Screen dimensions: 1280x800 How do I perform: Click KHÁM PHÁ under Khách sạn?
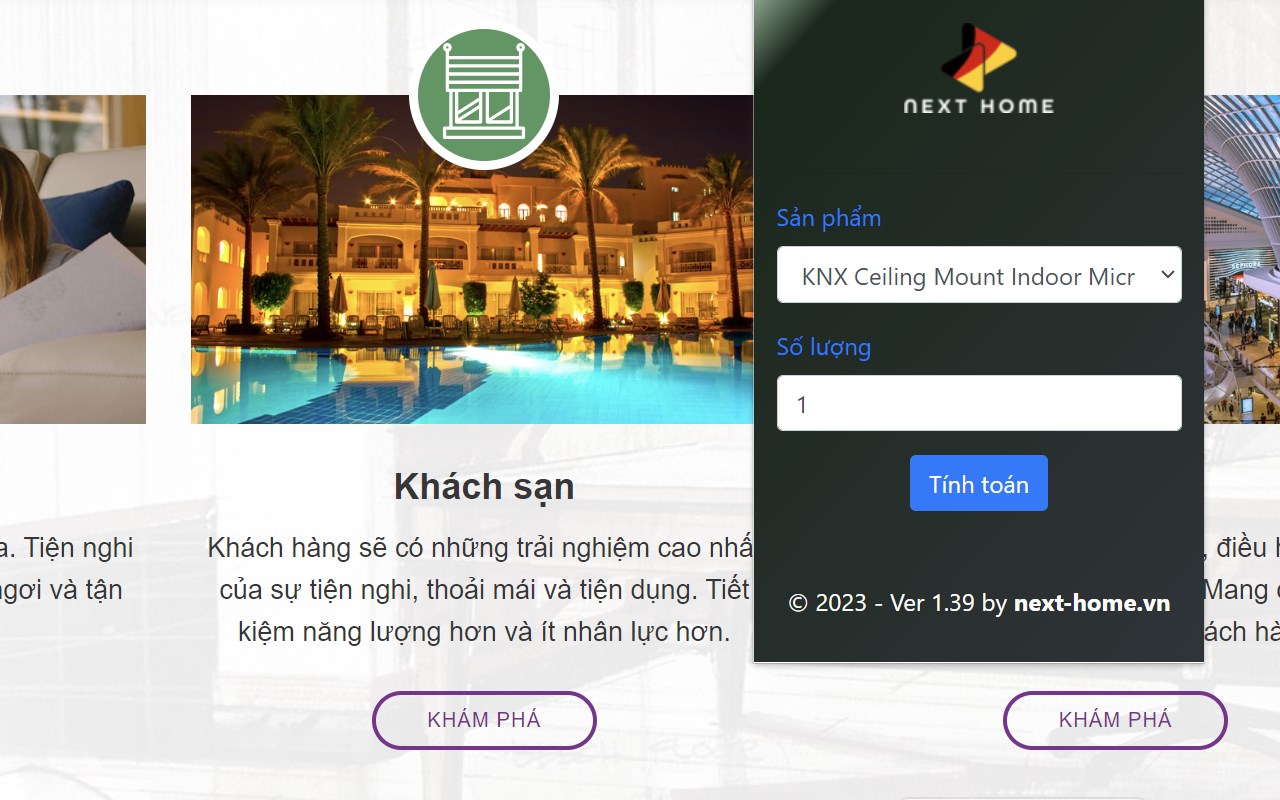click(x=484, y=720)
